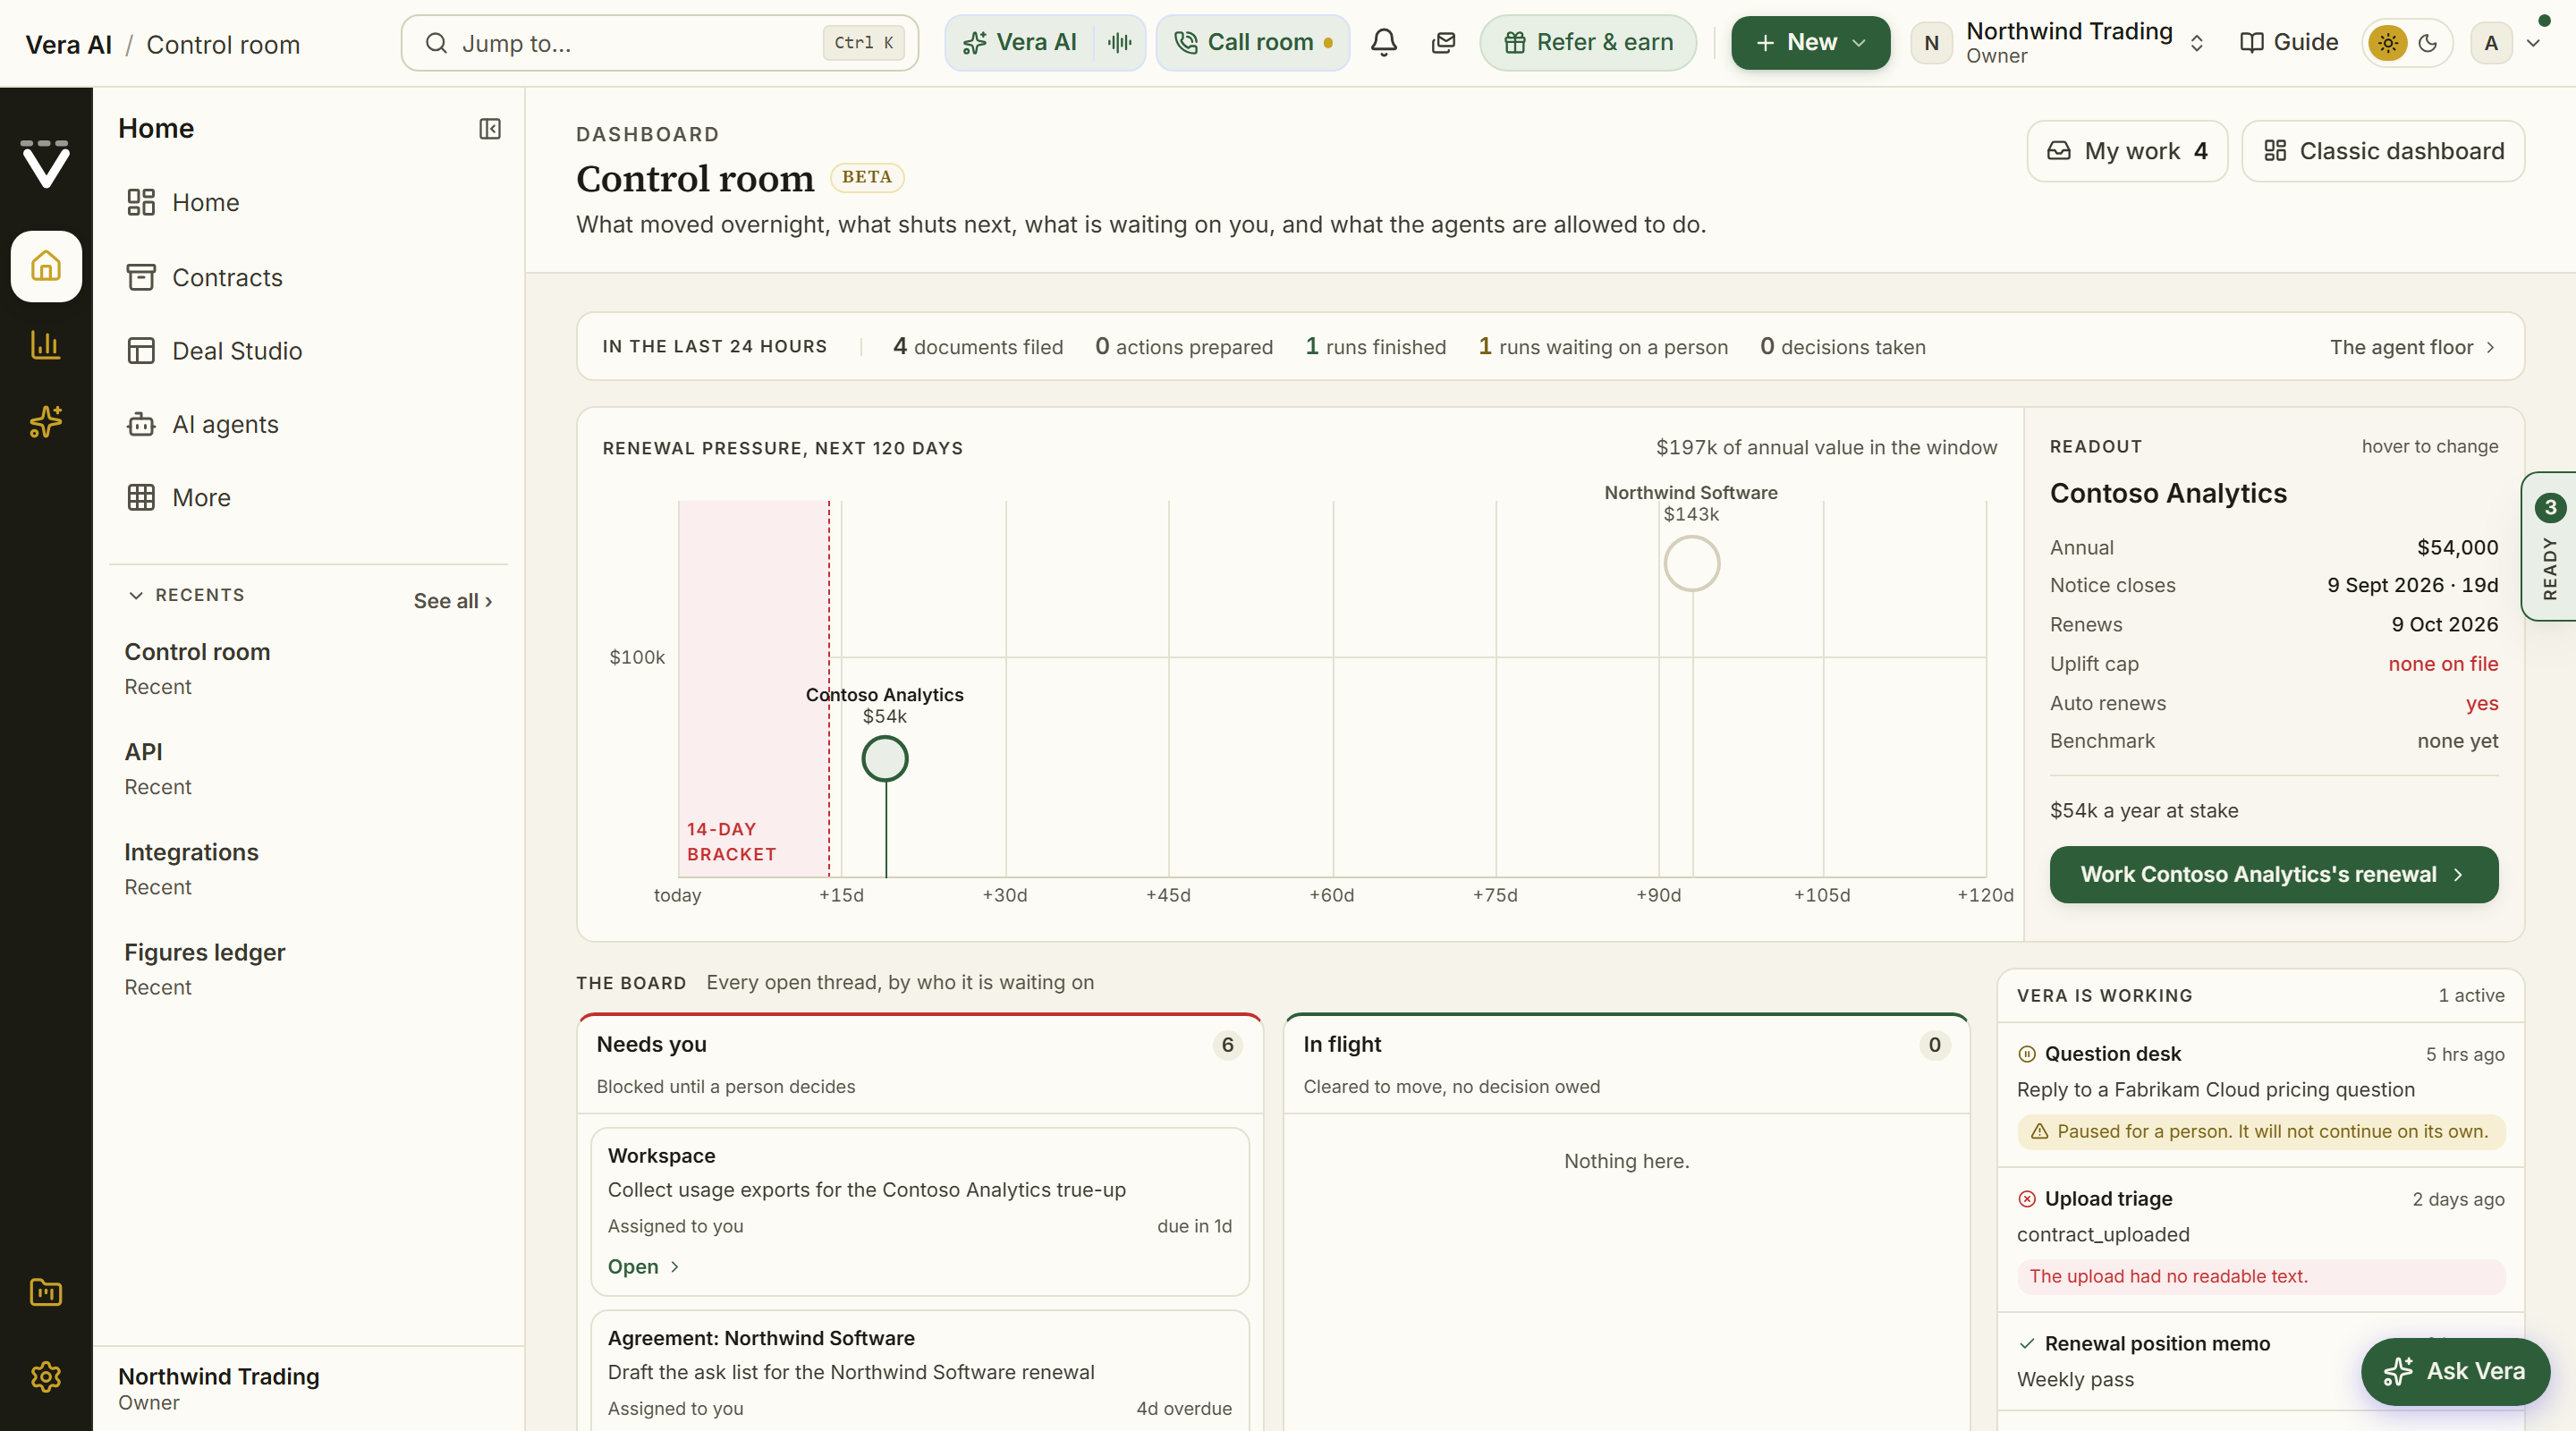Open the sparkle AI rail icon
Viewport: 2576px width, 1431px height.
[x=46, y=422]
